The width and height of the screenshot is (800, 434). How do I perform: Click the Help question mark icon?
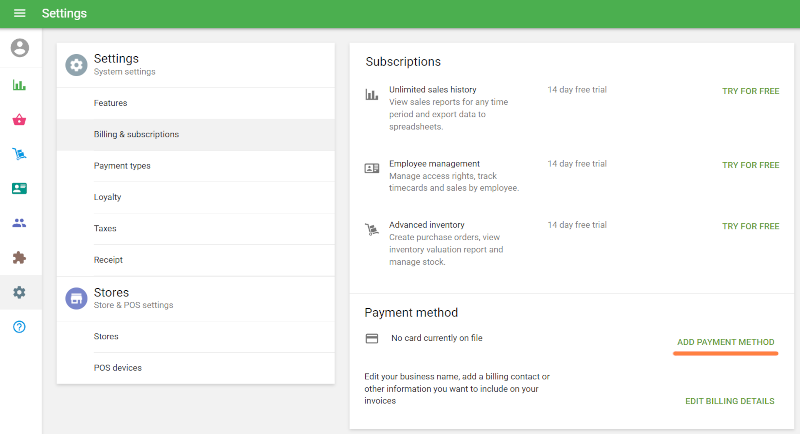pos(20,327)
